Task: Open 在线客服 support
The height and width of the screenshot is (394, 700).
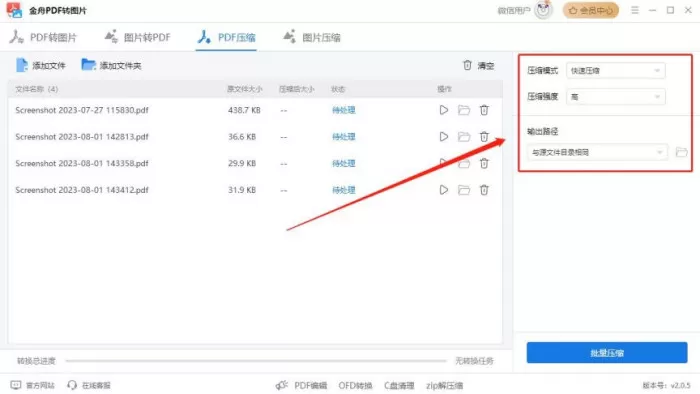Action: [89, 385]
